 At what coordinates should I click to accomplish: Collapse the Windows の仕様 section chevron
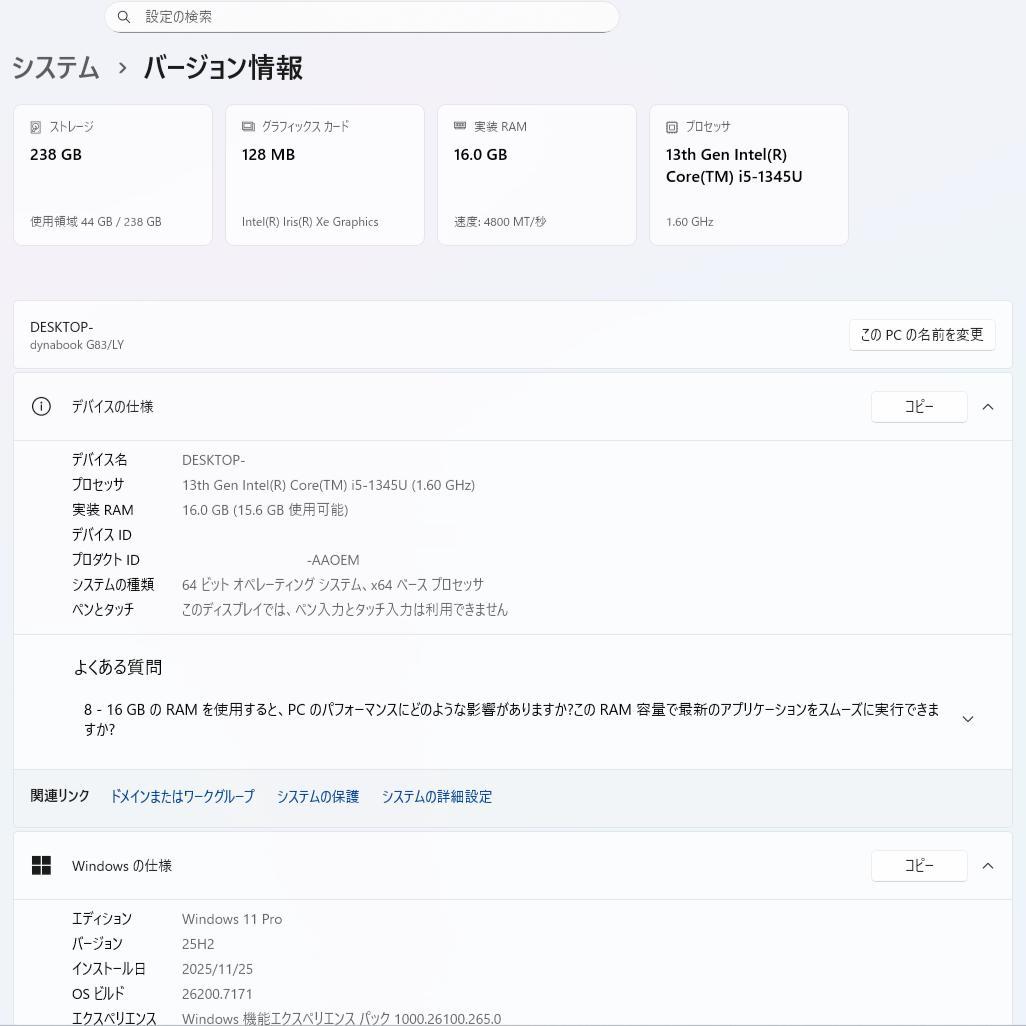point(988,865)
